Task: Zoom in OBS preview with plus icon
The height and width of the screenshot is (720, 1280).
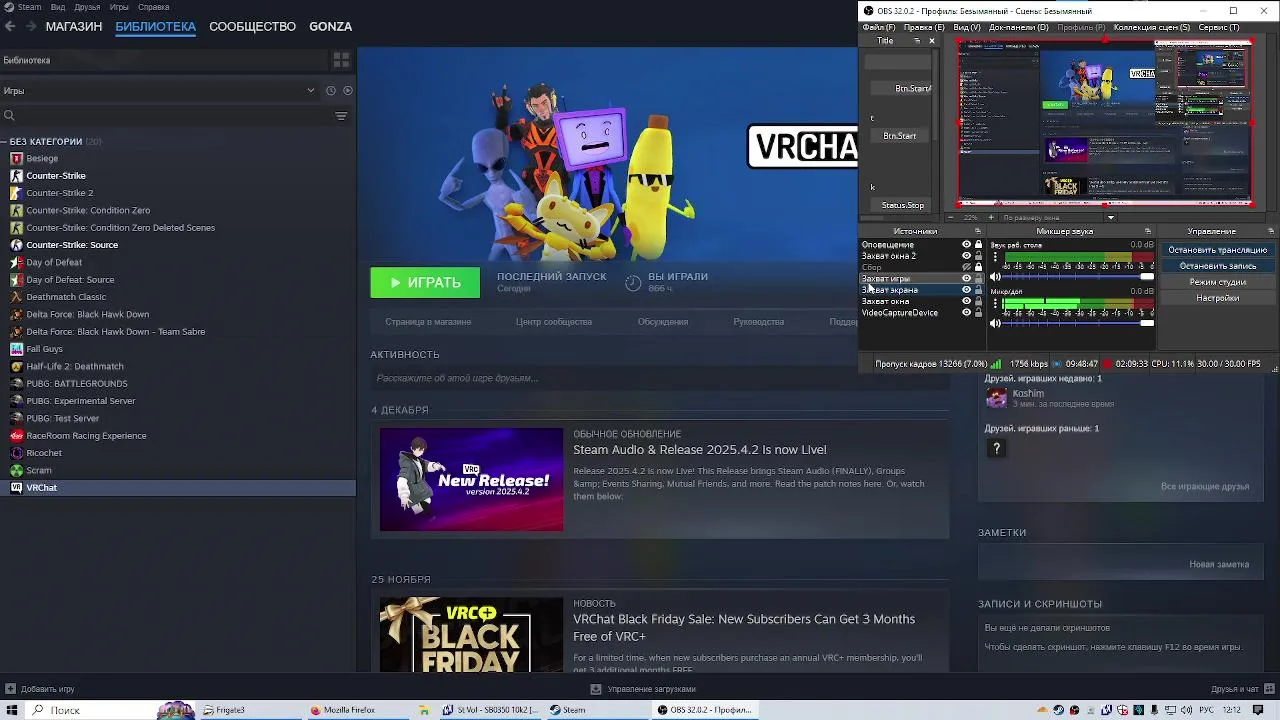Action: pyautogui.click(x=991, y=217)
